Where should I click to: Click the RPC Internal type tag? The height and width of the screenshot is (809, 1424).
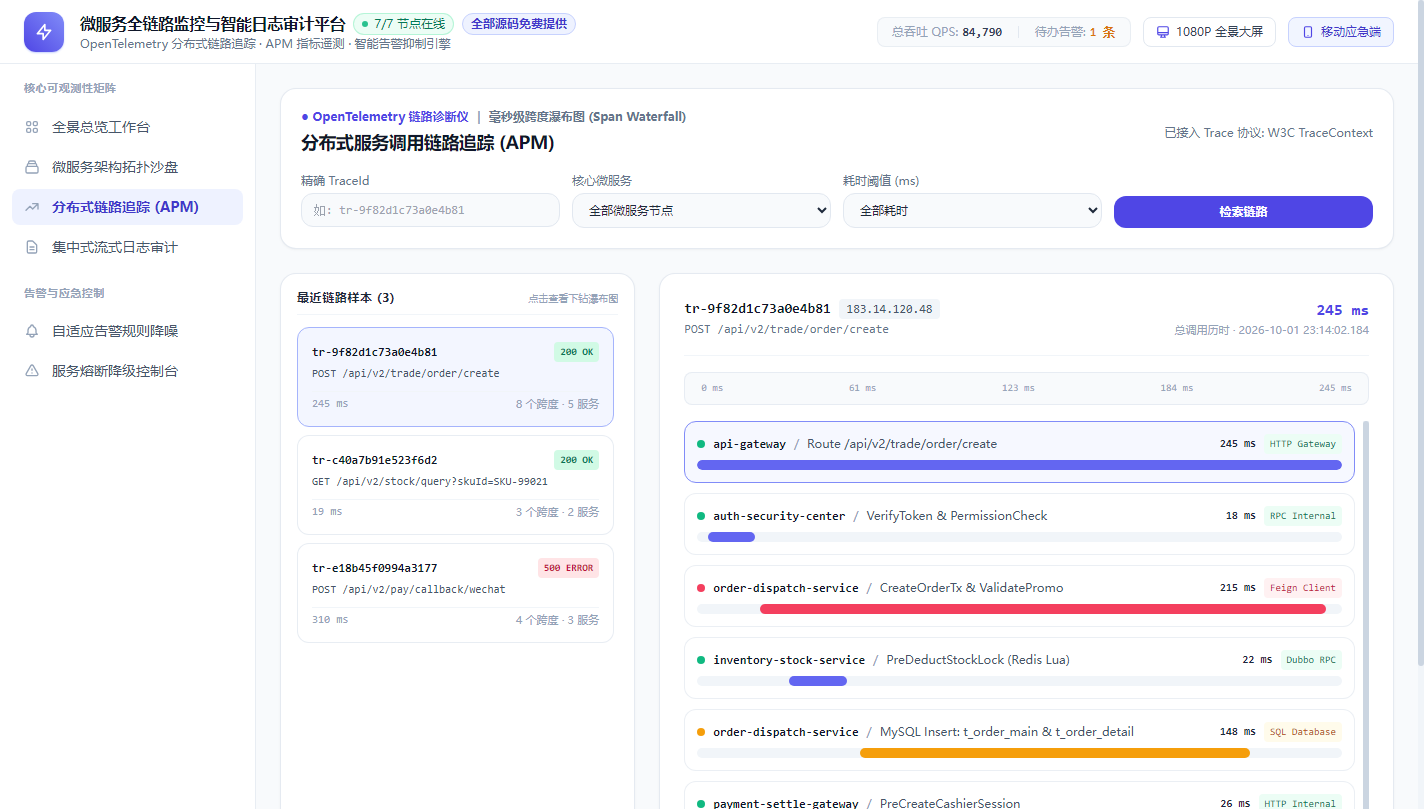(1303, 516)
